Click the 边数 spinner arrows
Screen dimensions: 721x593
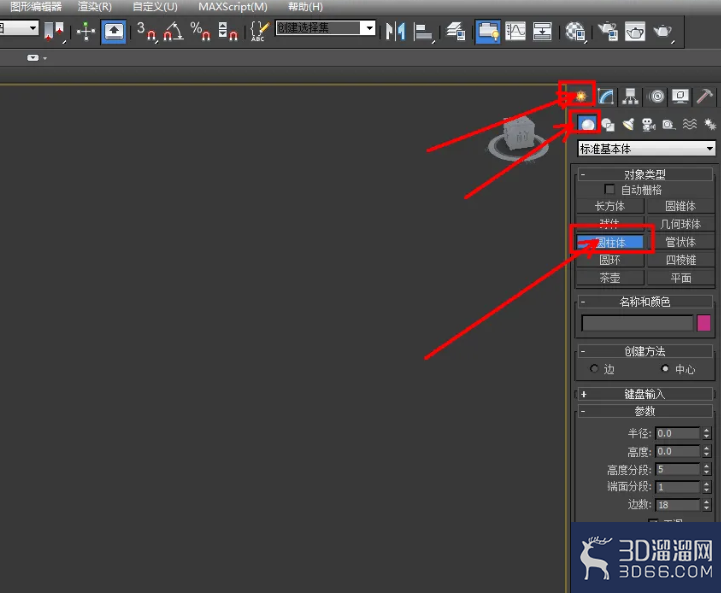click(x=707, y=505)
